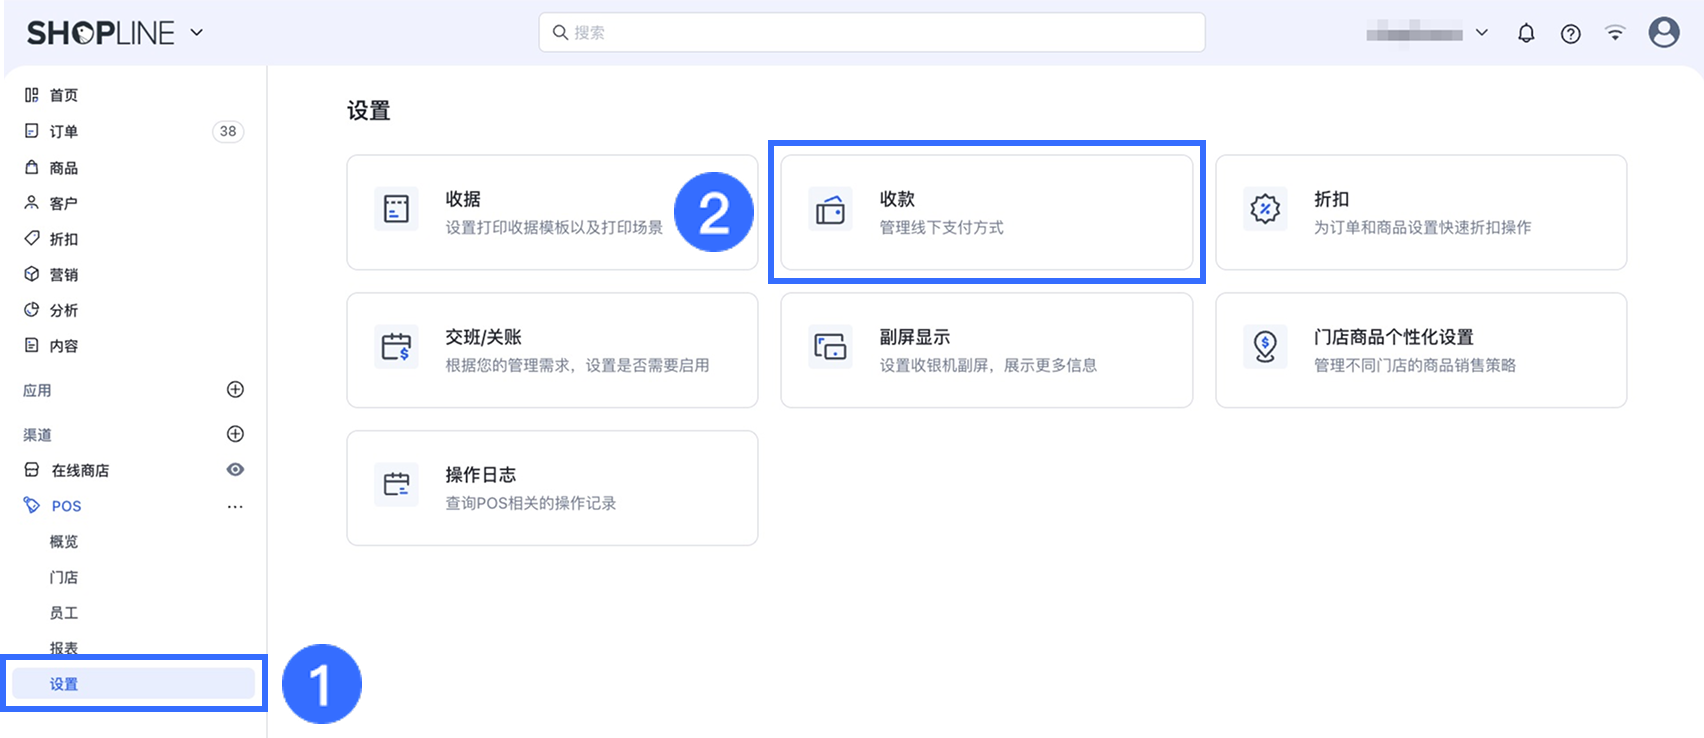Open the 副屏显示 settings card
Image resolution: width=1704 pixels, height=738 pixels.
click(987, 350)
